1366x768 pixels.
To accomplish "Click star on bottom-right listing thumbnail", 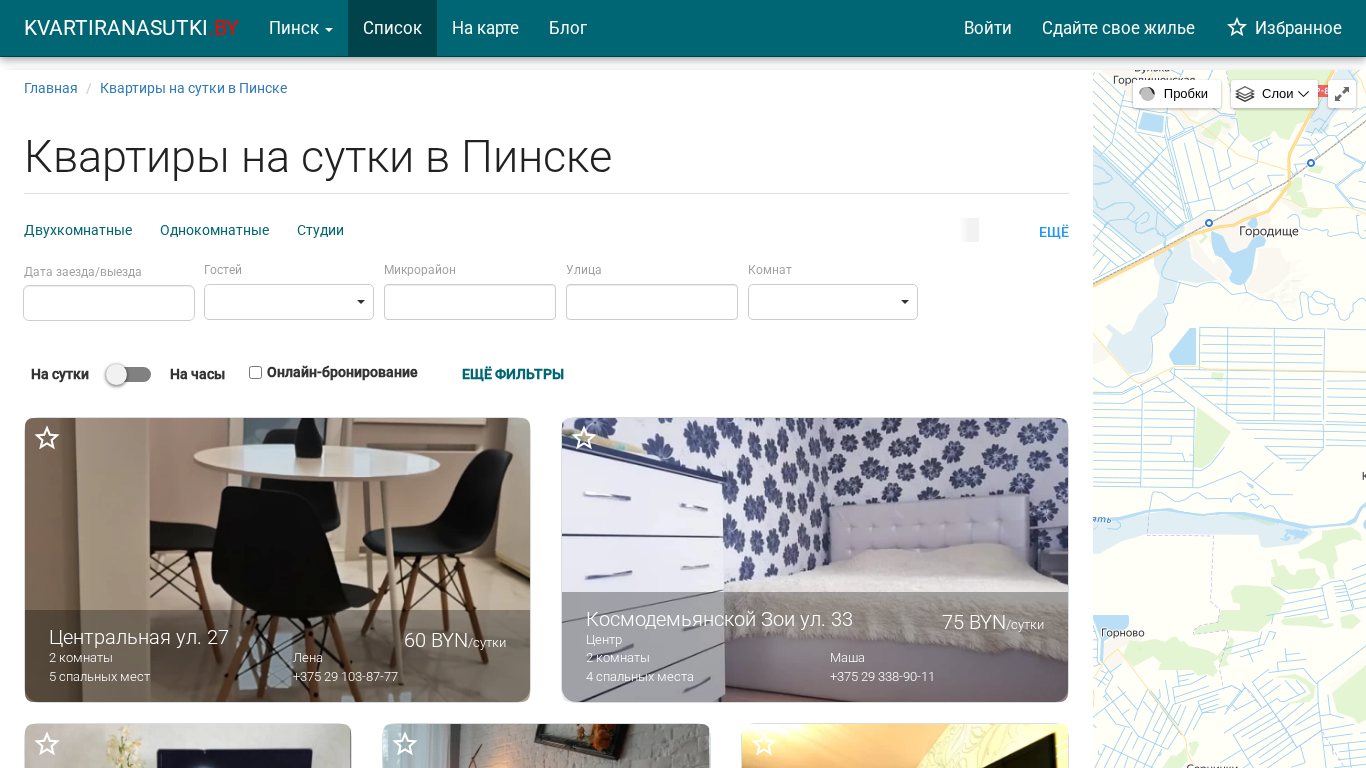I will coord(763,744).
